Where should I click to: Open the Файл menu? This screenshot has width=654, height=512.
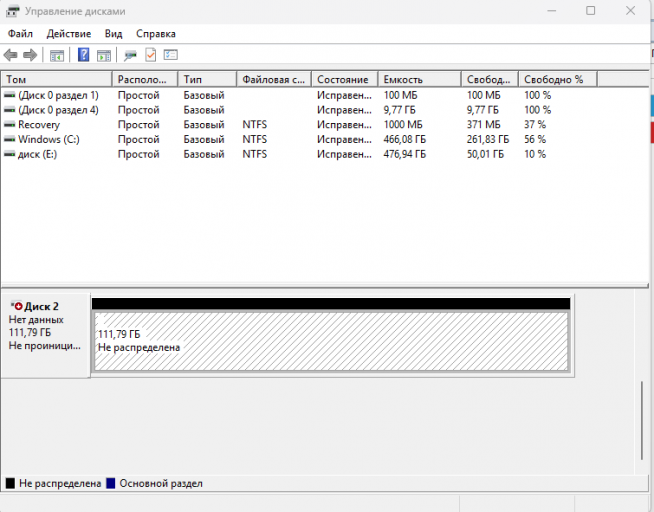tap(20, 34)
